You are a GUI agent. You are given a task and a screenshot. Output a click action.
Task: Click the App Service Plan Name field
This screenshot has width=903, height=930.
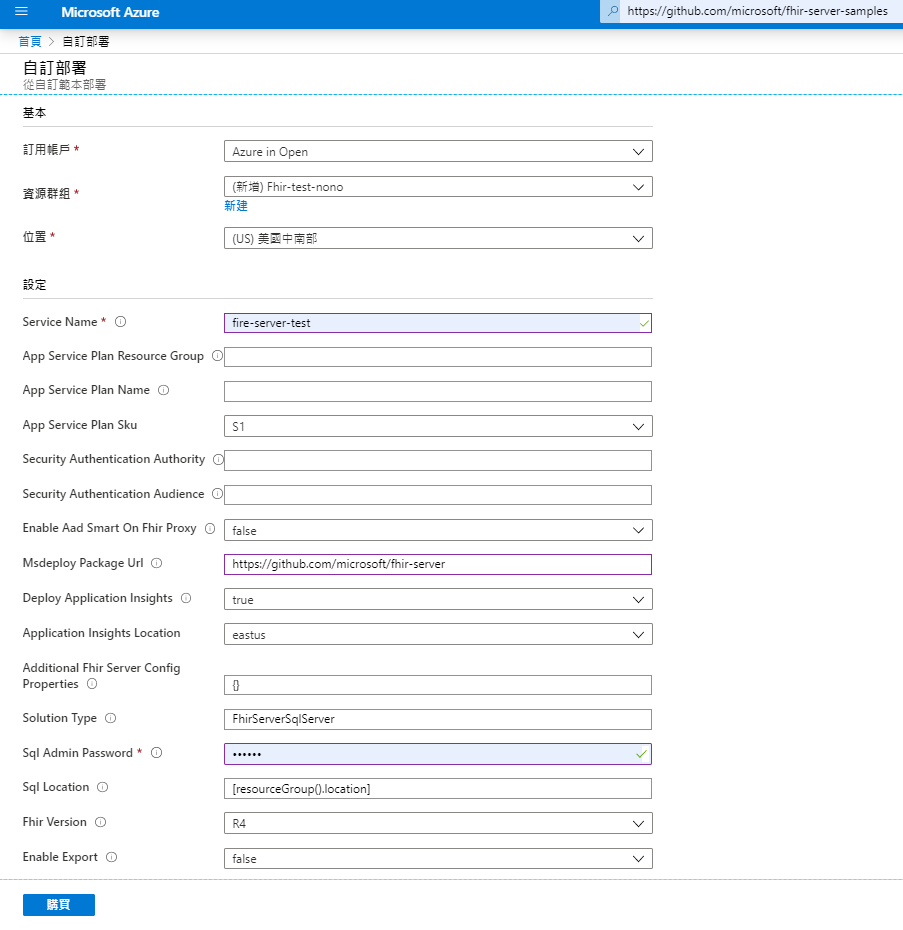pos(438,391)
